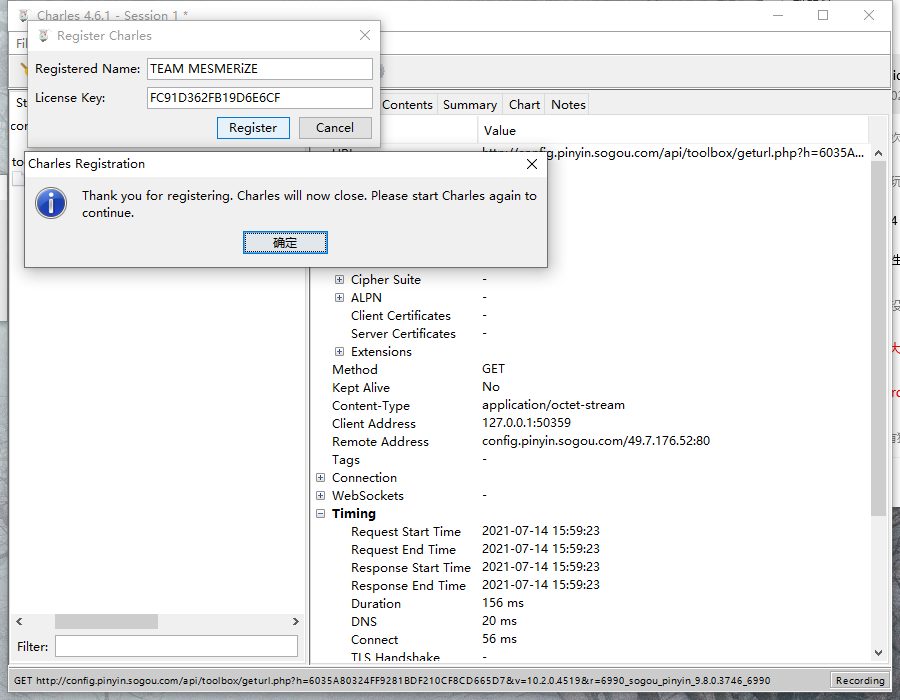Select the DNS timing row
This screenshot has width=900, height=700.
tap(591, 621)
